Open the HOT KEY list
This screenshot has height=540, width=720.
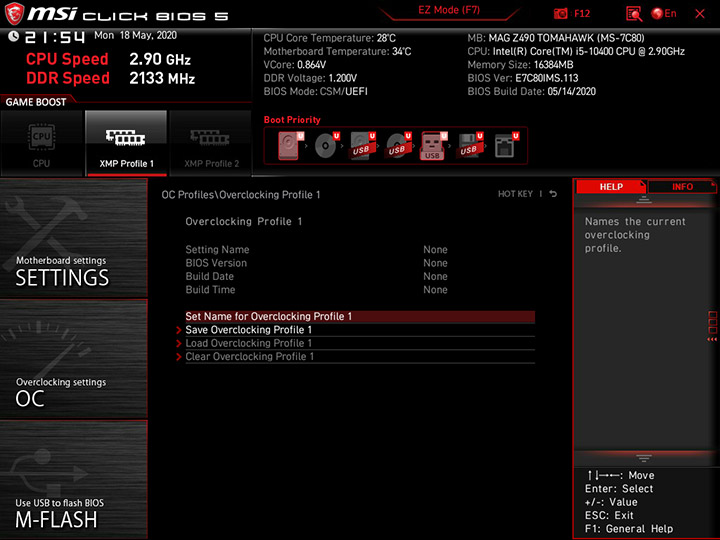tap(515, 194)
